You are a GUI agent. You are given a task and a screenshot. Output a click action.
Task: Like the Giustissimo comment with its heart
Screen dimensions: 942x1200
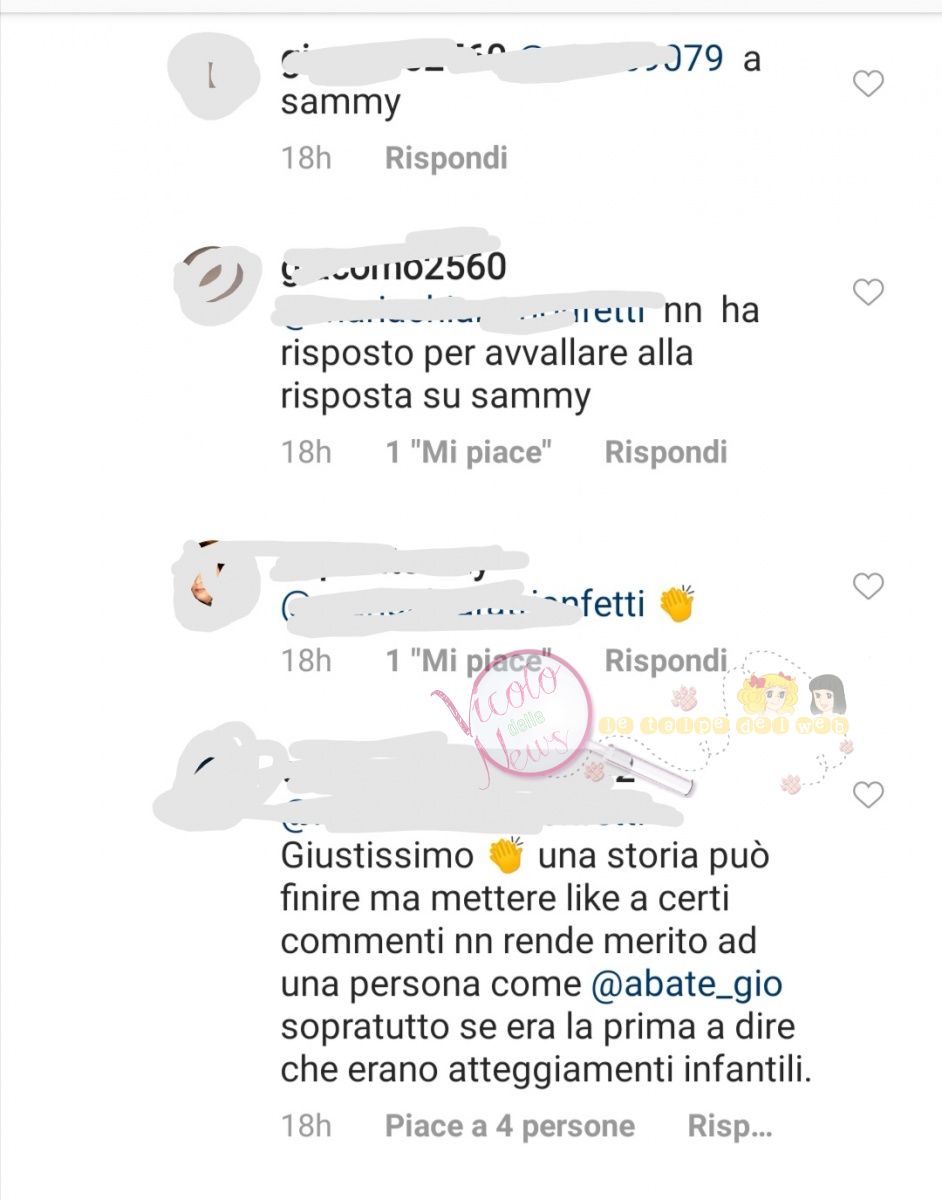tap(868, 795)
